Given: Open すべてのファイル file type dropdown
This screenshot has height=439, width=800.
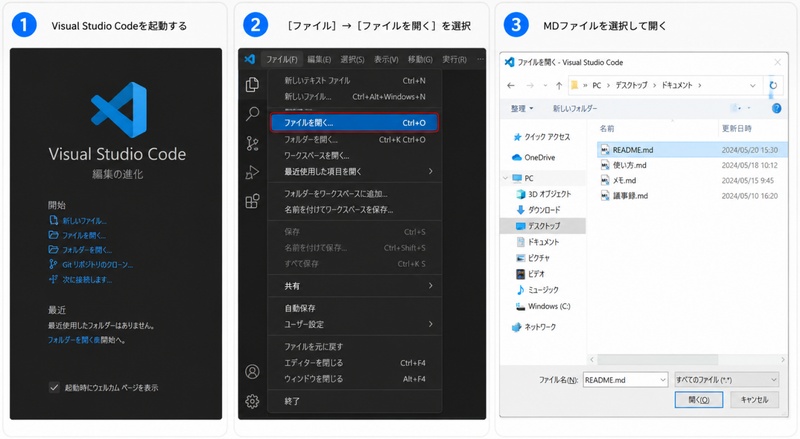Looking at the screenshot, I should coord(727,380).
